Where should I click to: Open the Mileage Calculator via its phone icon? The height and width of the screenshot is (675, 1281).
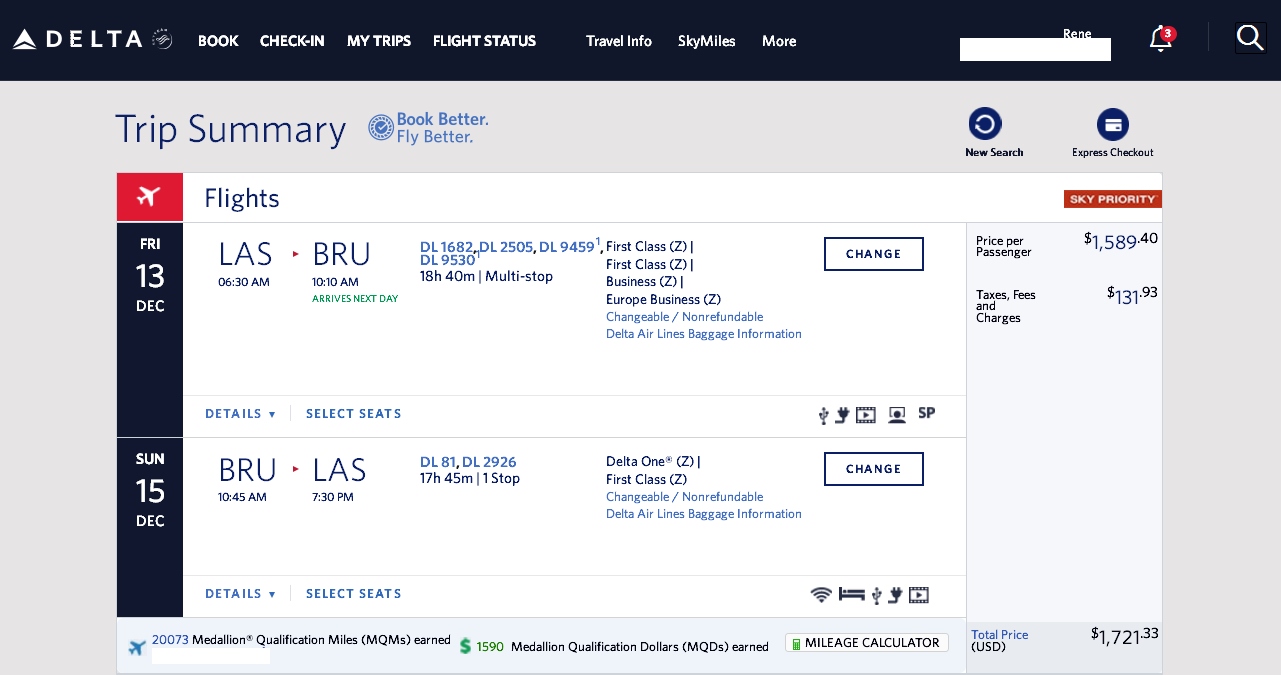(797, 643)
